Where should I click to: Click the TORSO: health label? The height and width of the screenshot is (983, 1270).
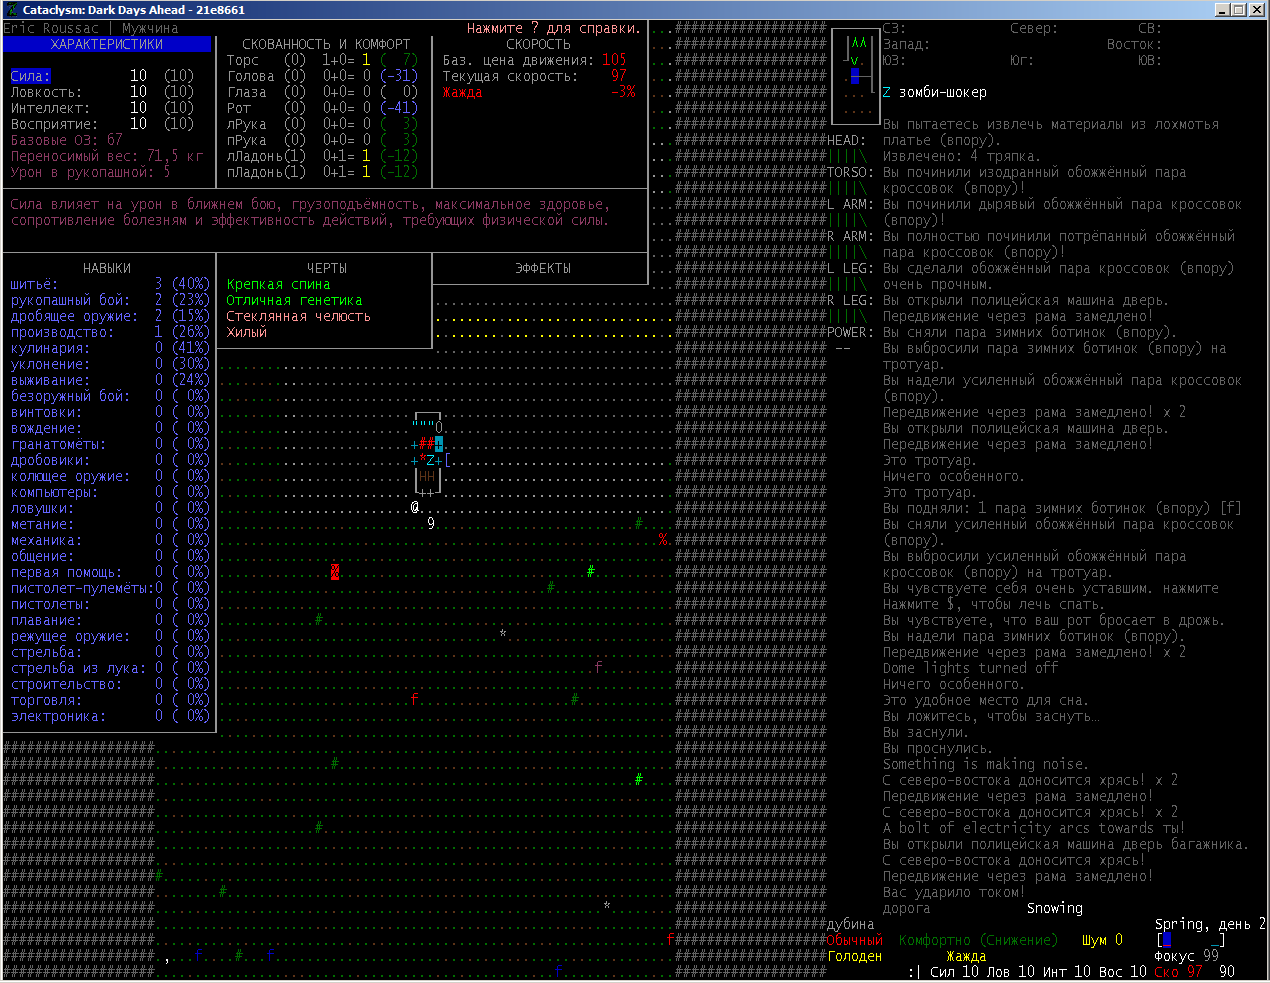tap(851, 172)
